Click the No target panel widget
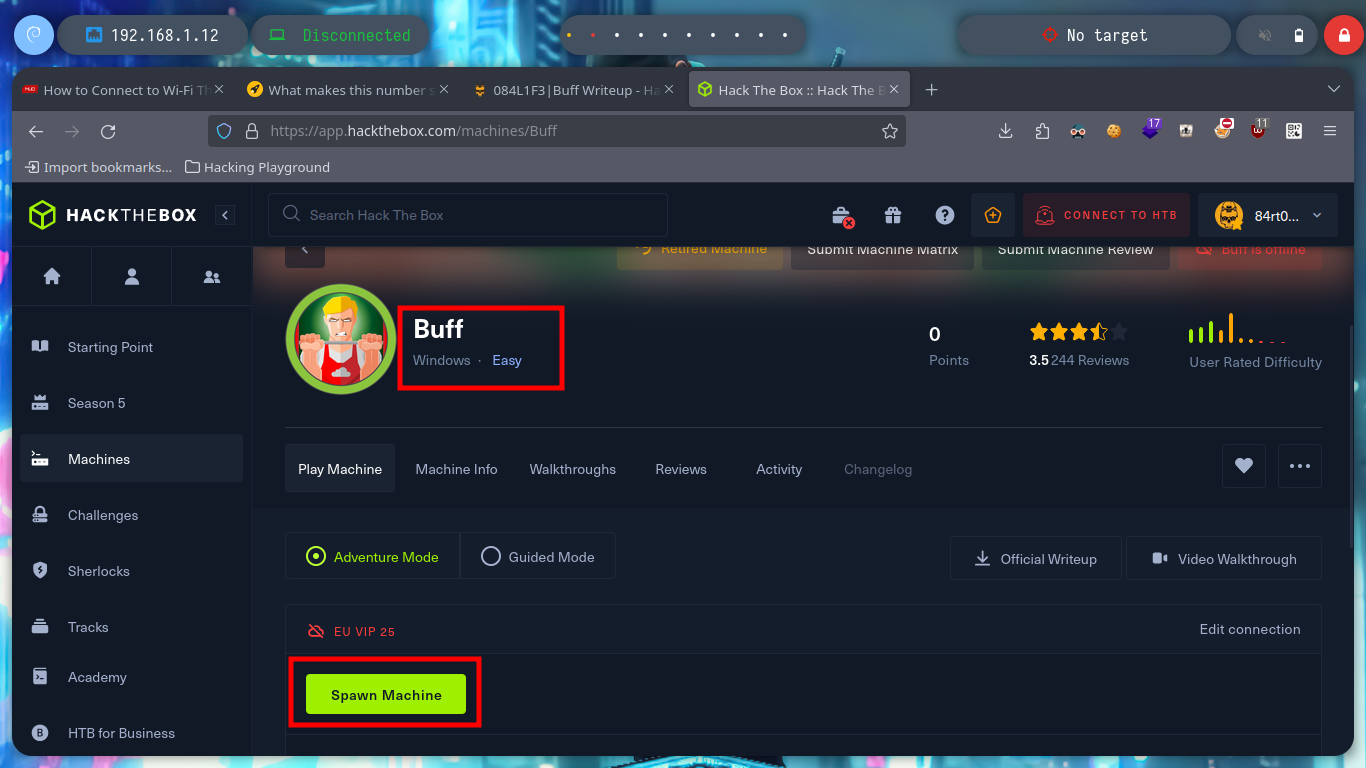1366x768 pixels. click(1094, 35)
